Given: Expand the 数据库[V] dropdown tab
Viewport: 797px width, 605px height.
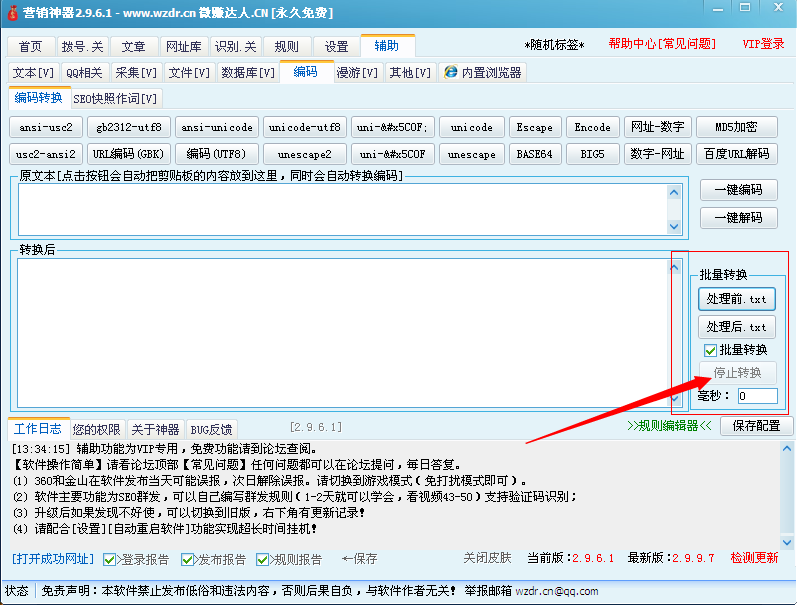Looking at the screenshot, I should tap(248, 73).
